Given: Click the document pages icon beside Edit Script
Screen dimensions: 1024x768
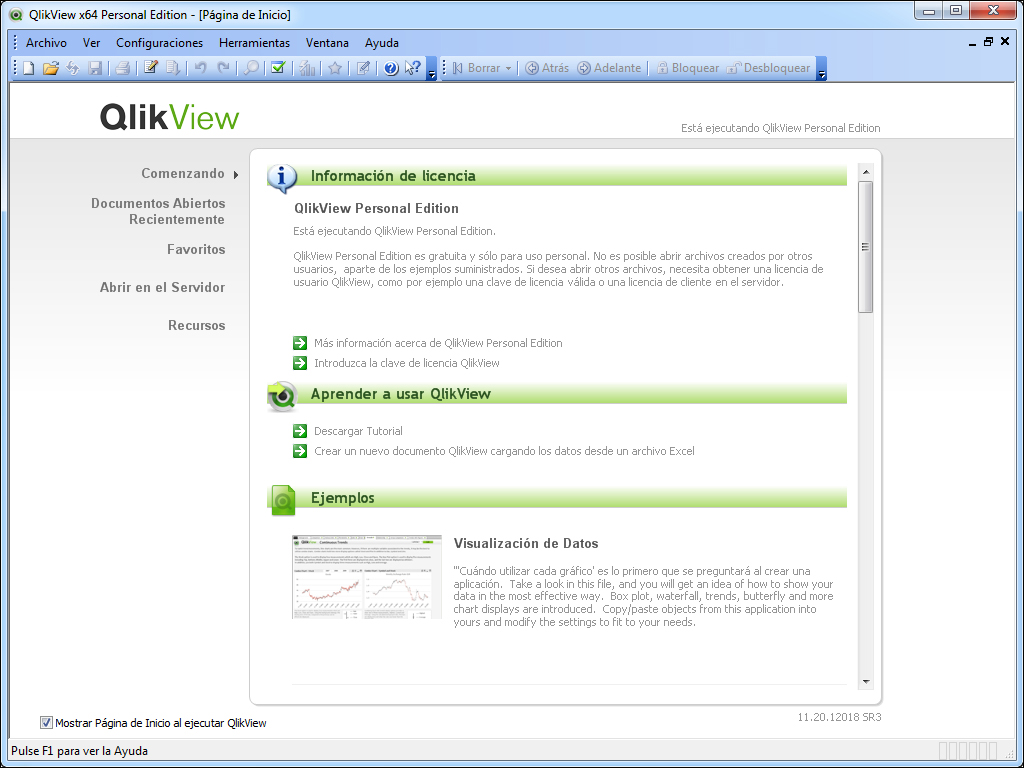Looking at the screenshot, I should pyautogui.click(x=173, y=68).
